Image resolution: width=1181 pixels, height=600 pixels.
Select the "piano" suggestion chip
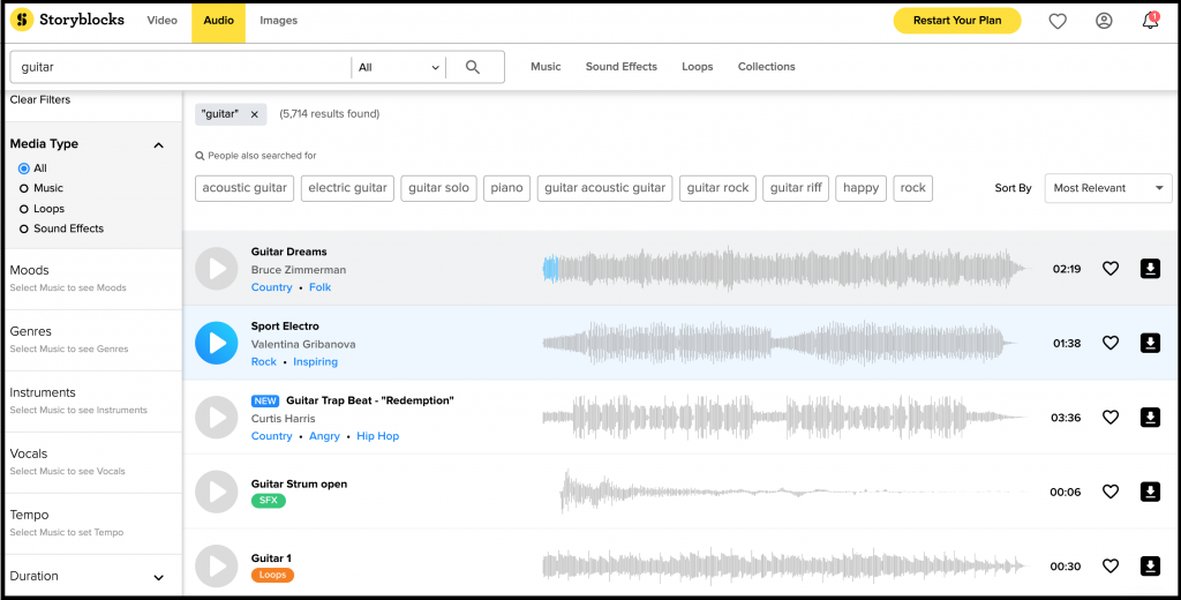pyautogui.click(x=507, y=188)
